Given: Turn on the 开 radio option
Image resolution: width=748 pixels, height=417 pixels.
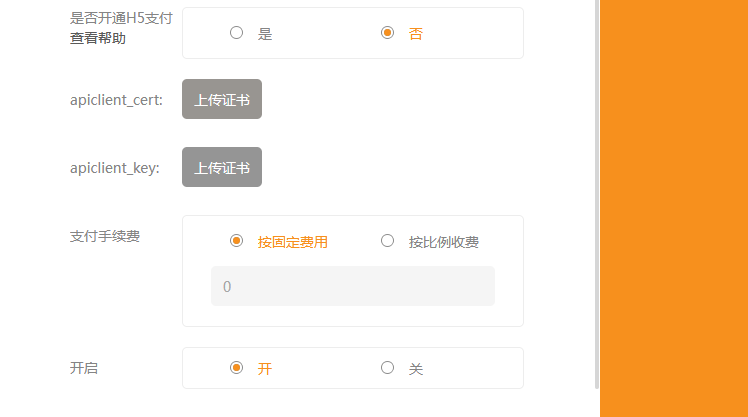Looking at the screenshot, I should click(237, 368).
